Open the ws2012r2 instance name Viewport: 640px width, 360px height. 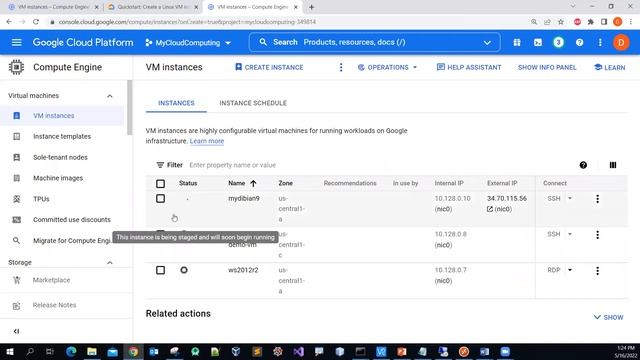(243, 270)
